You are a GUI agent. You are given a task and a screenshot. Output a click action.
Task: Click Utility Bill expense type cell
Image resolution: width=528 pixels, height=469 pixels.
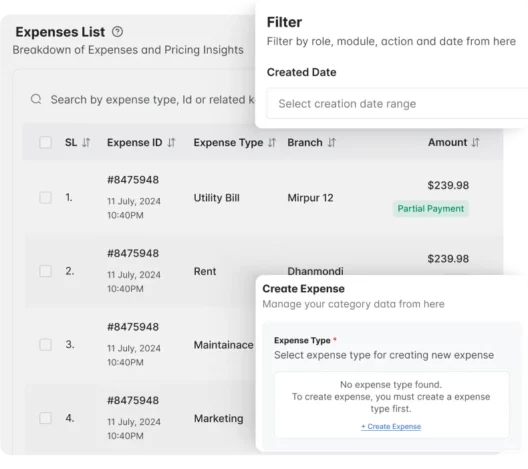pyautogui.click(x=217, y=198)
